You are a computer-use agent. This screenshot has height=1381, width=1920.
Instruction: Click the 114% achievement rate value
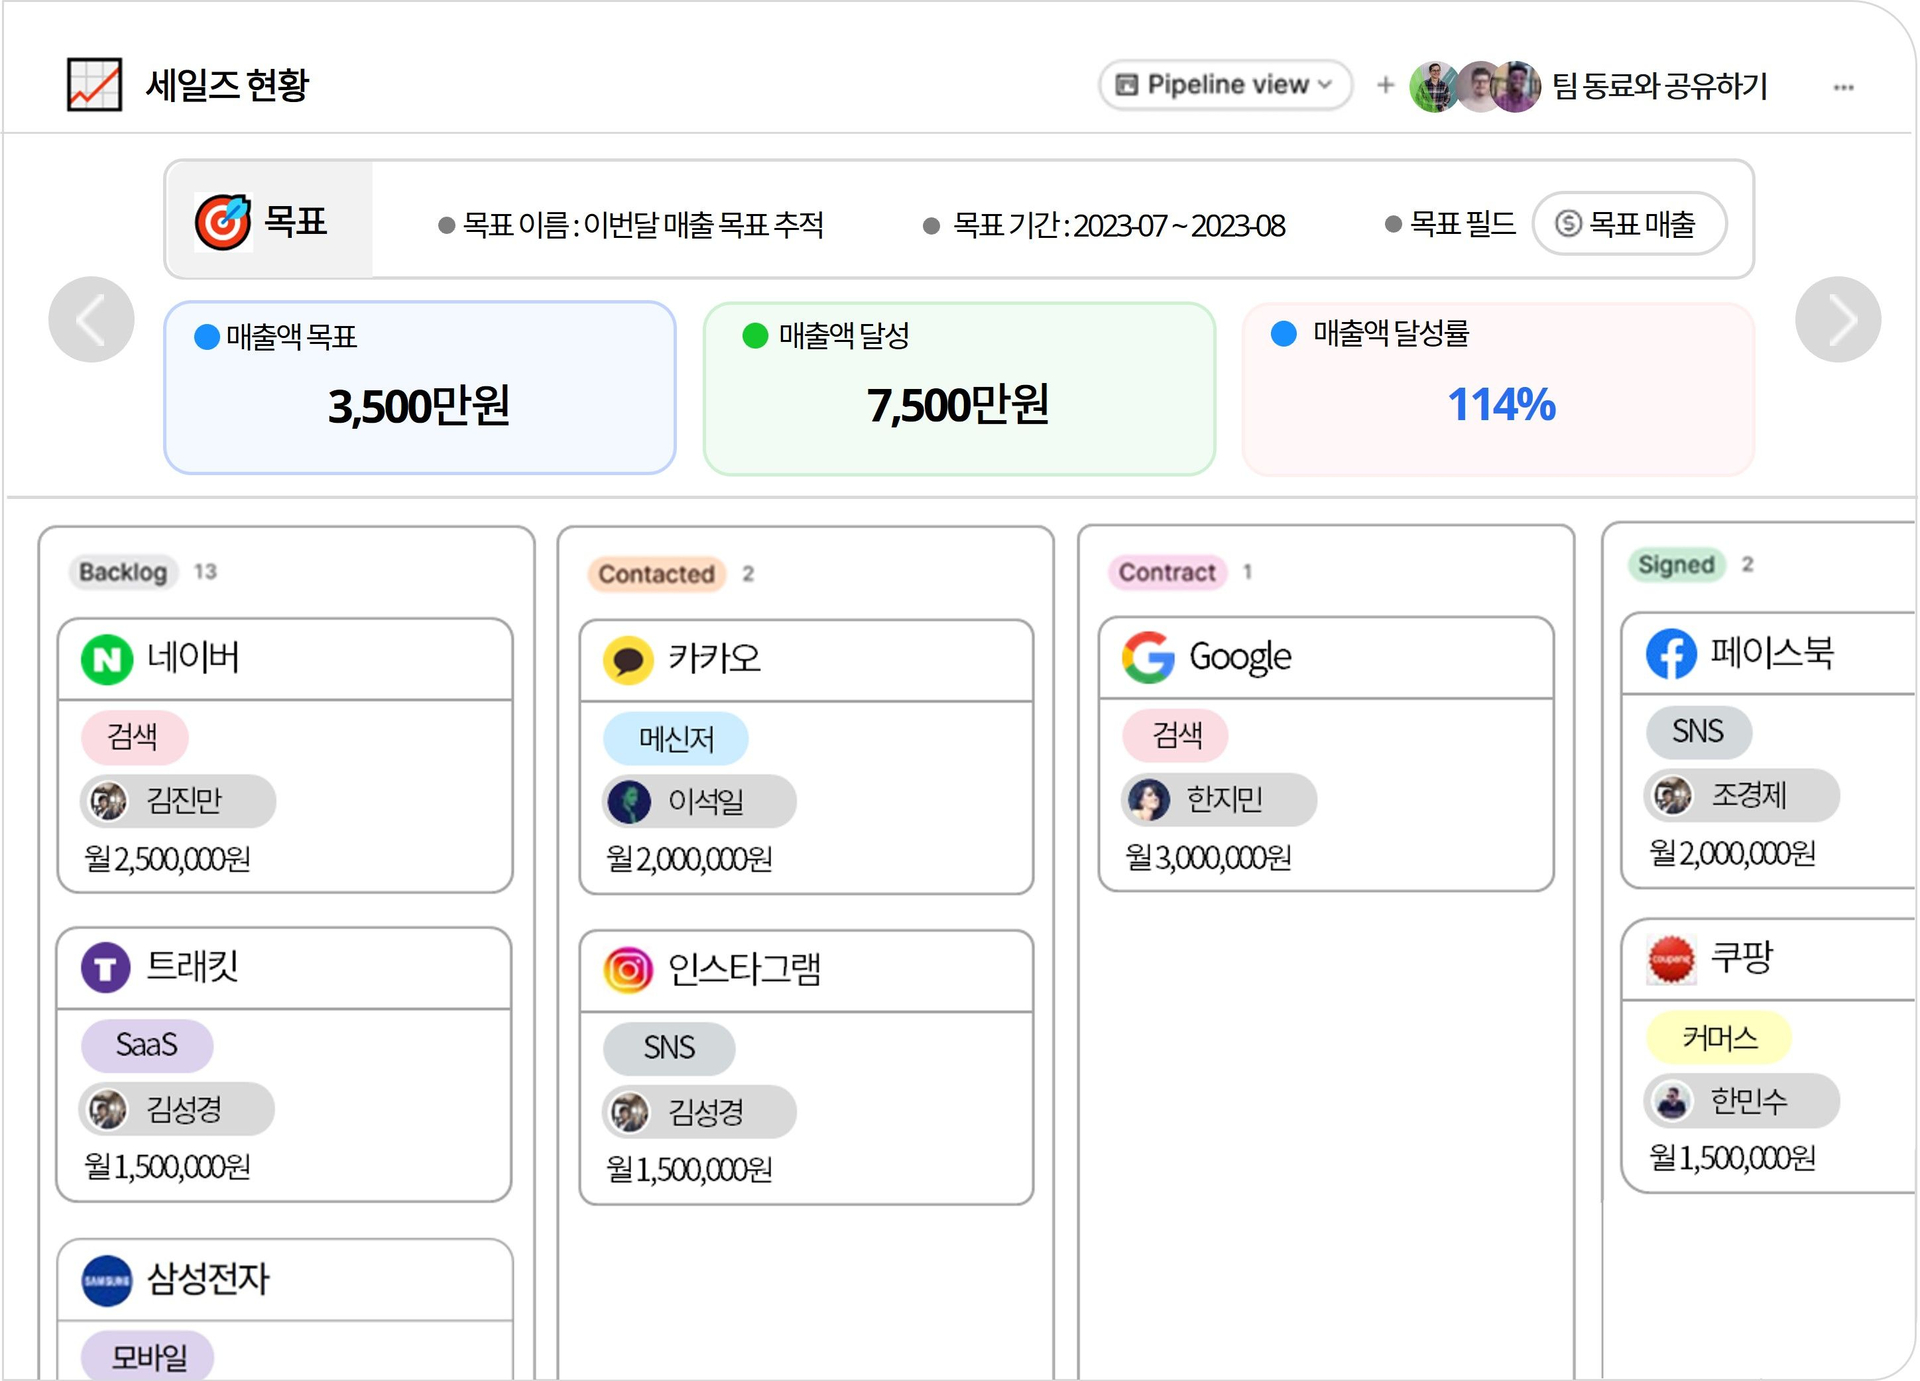[1501, 405]
